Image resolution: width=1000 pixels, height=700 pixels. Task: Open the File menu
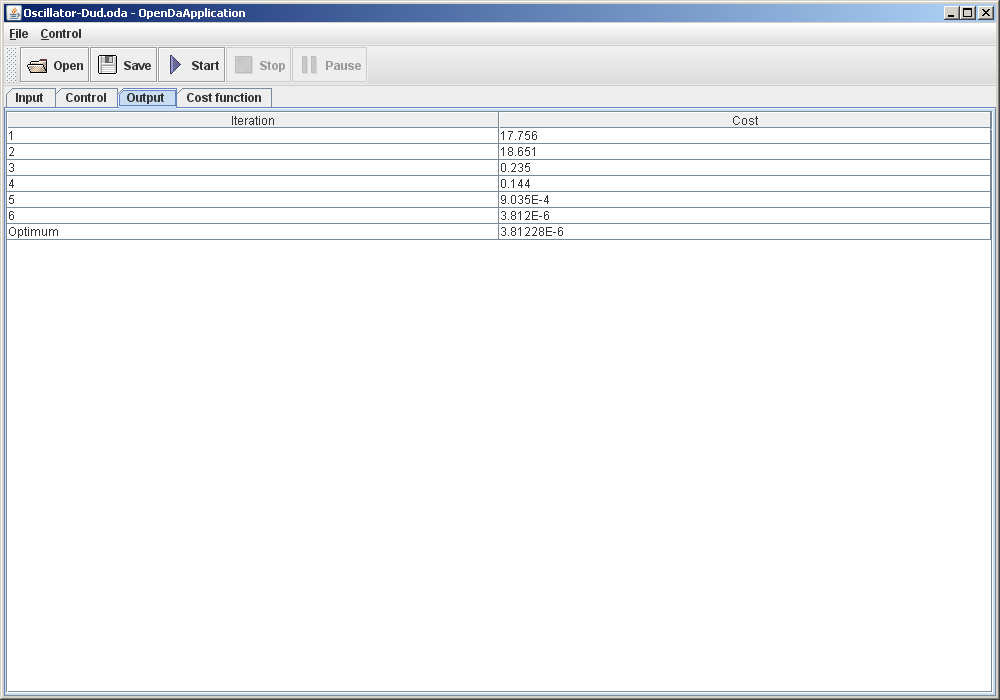(18, 33)
